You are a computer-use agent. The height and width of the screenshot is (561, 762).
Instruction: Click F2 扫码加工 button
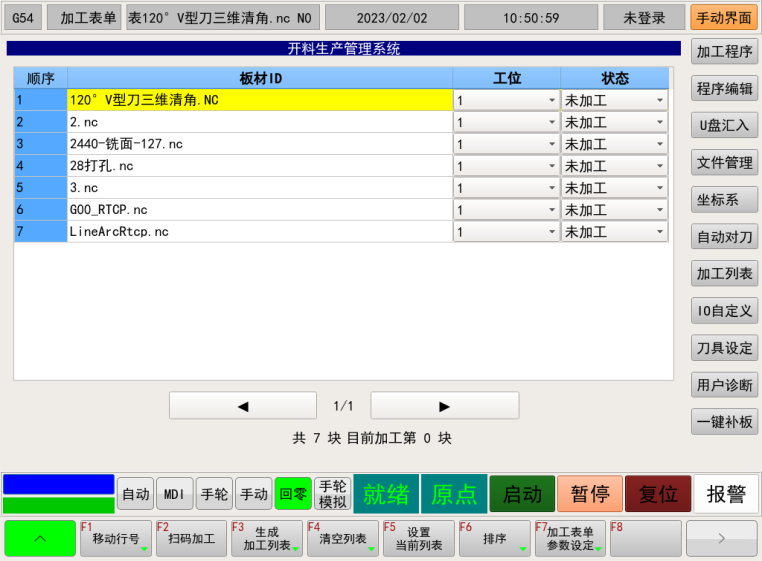pyautogui.click(x=191, y=538)
